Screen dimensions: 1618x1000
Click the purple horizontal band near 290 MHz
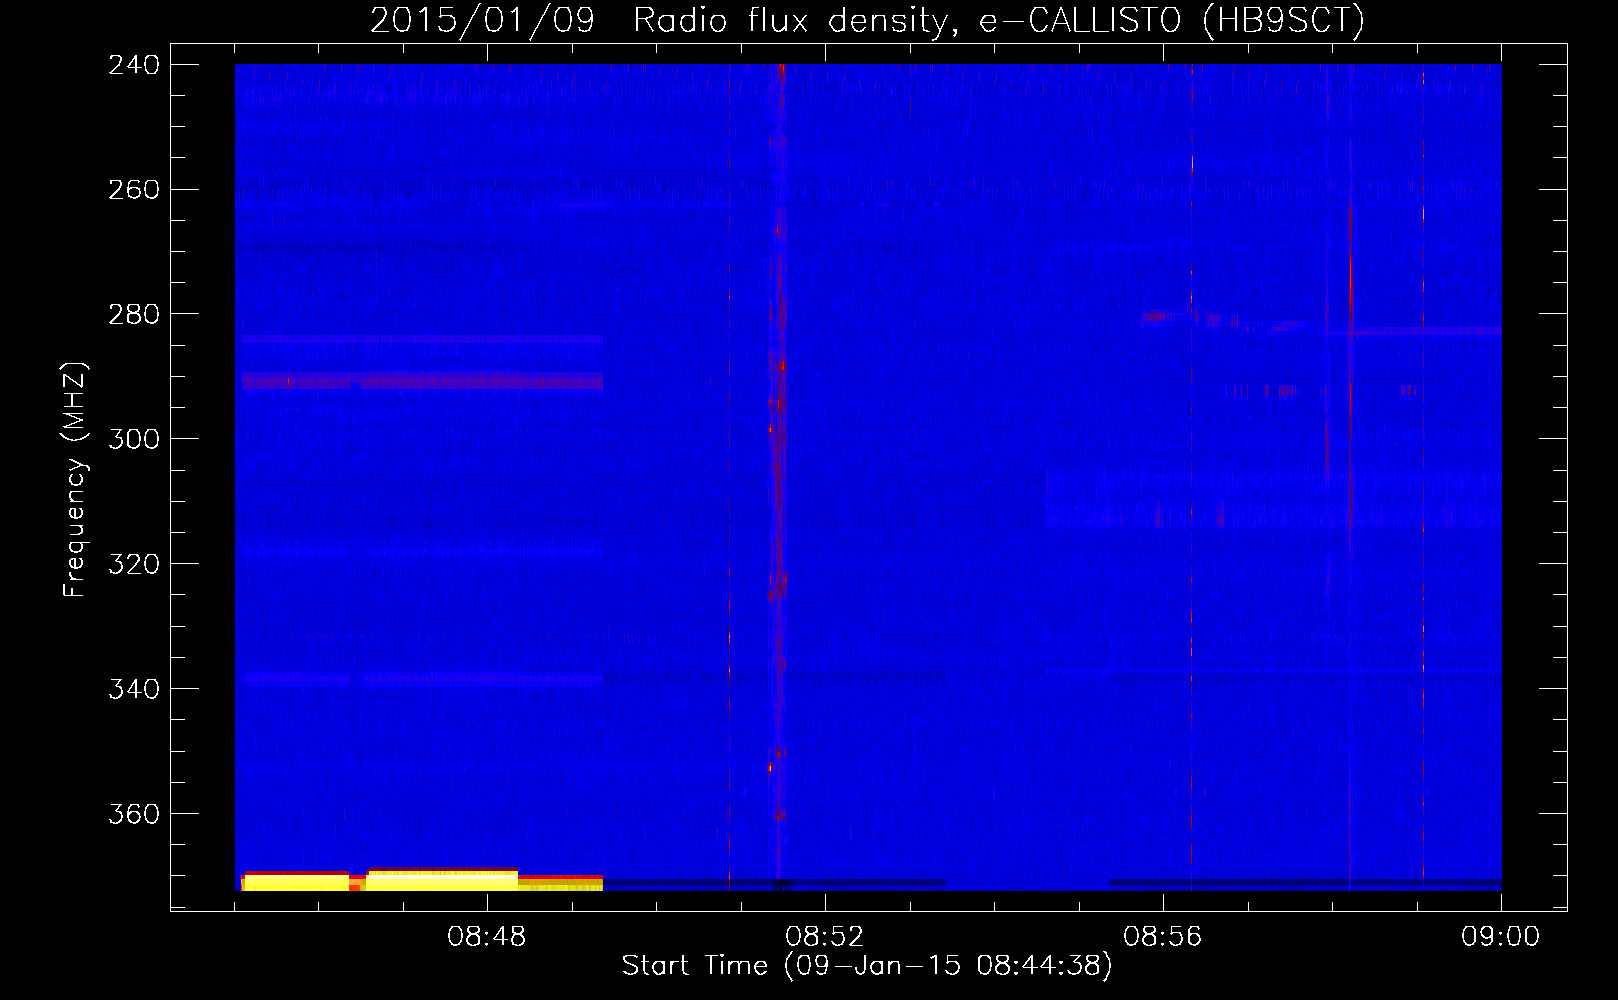click(422, 380)
